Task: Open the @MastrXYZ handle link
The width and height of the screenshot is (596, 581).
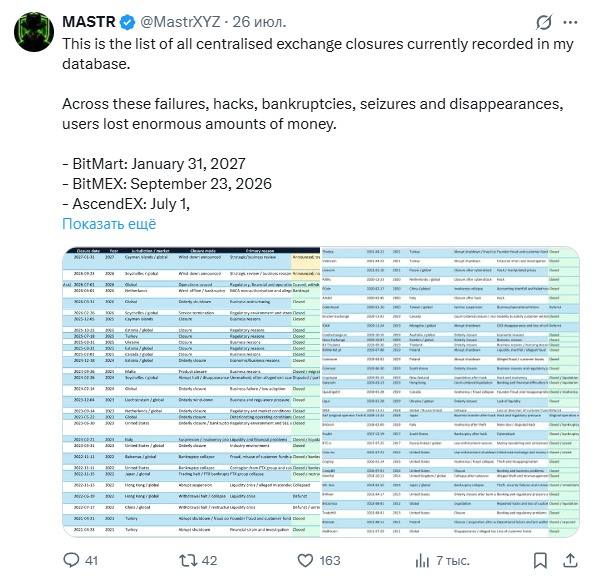Action: click(x=180, y=22)
